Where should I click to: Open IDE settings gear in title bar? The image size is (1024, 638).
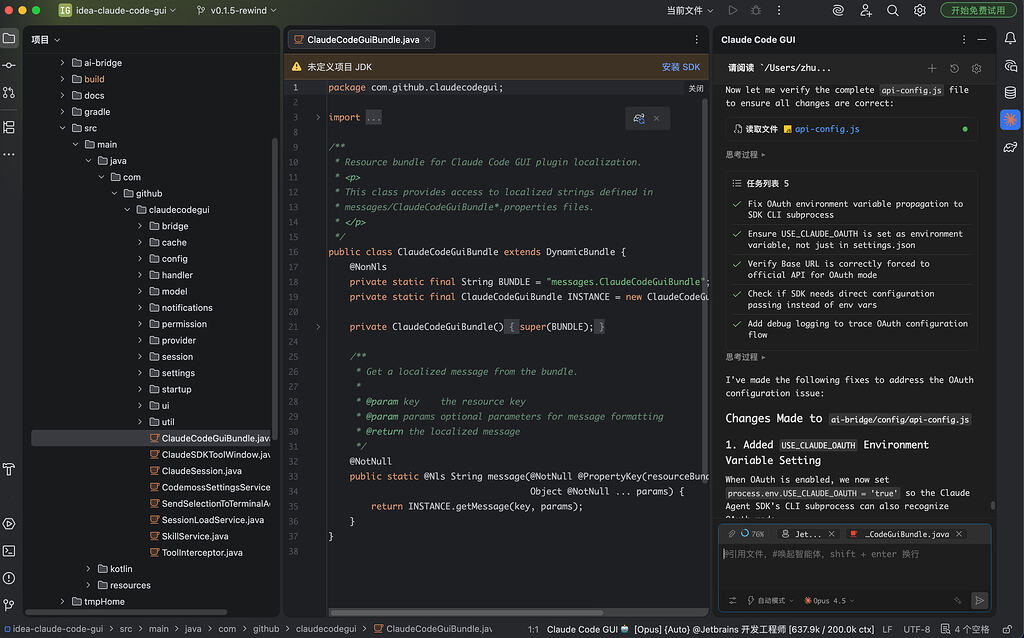920,10
